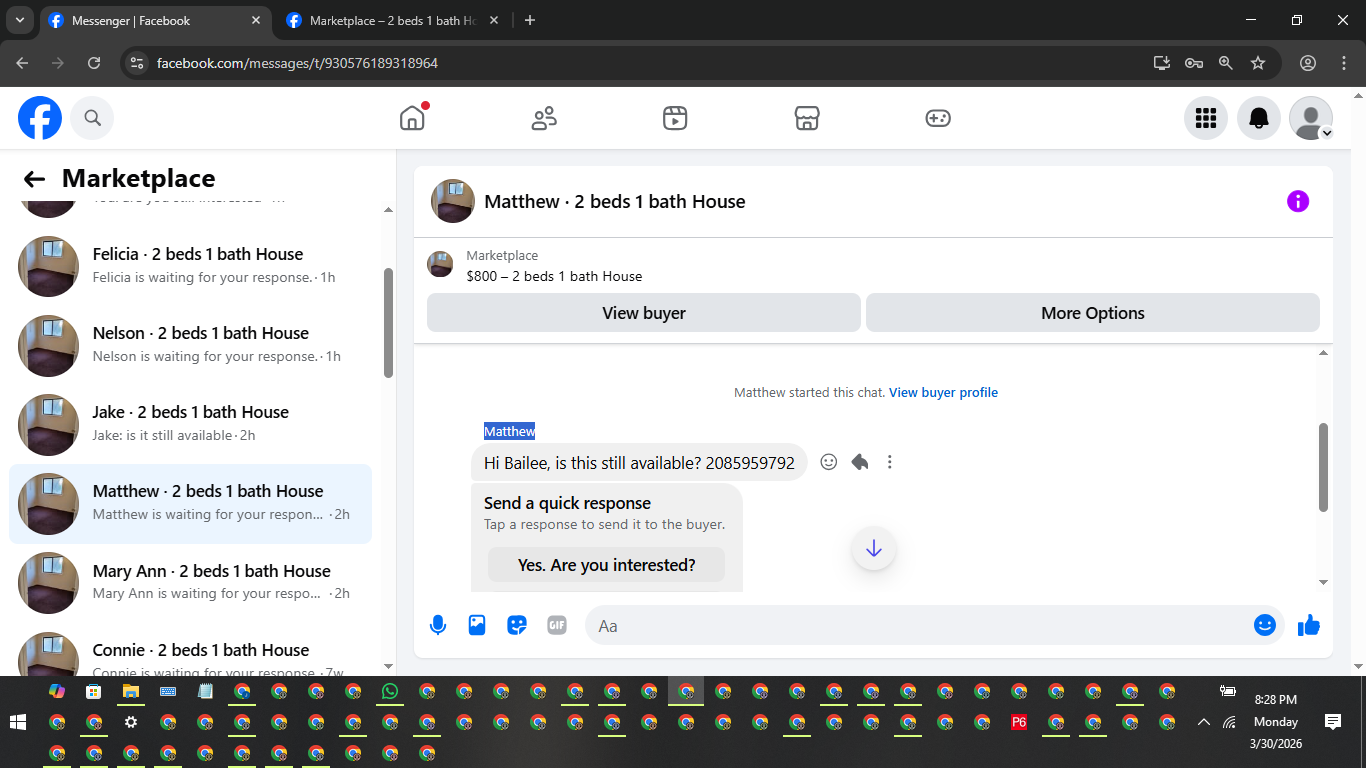
Task: Click the chat list scrollbar thumb
Action: [x=388, y=322]
